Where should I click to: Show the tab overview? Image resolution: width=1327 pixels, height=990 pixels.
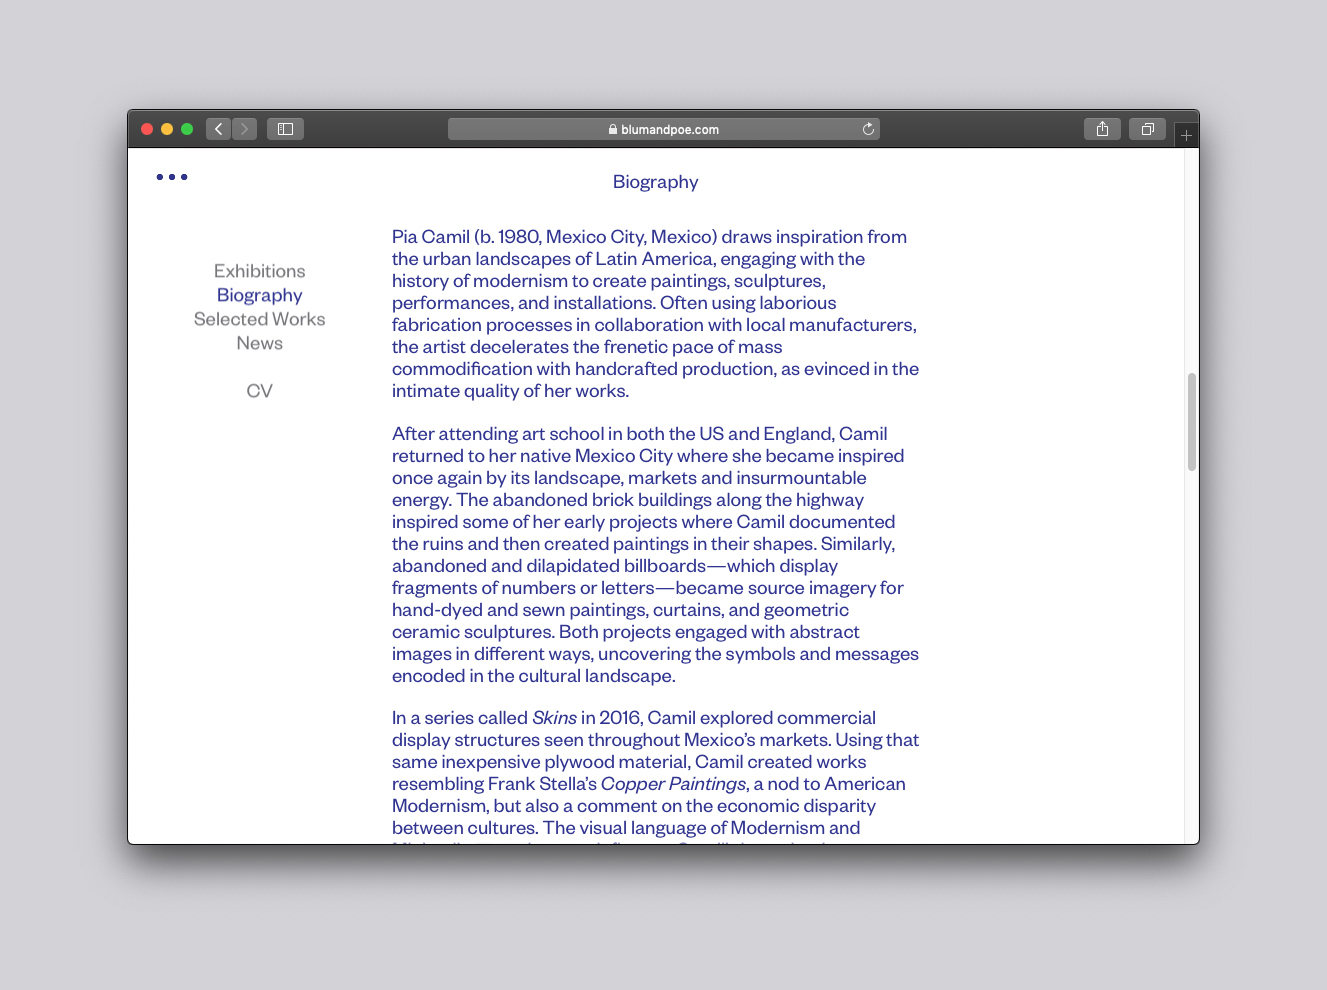pos(1147,129)
